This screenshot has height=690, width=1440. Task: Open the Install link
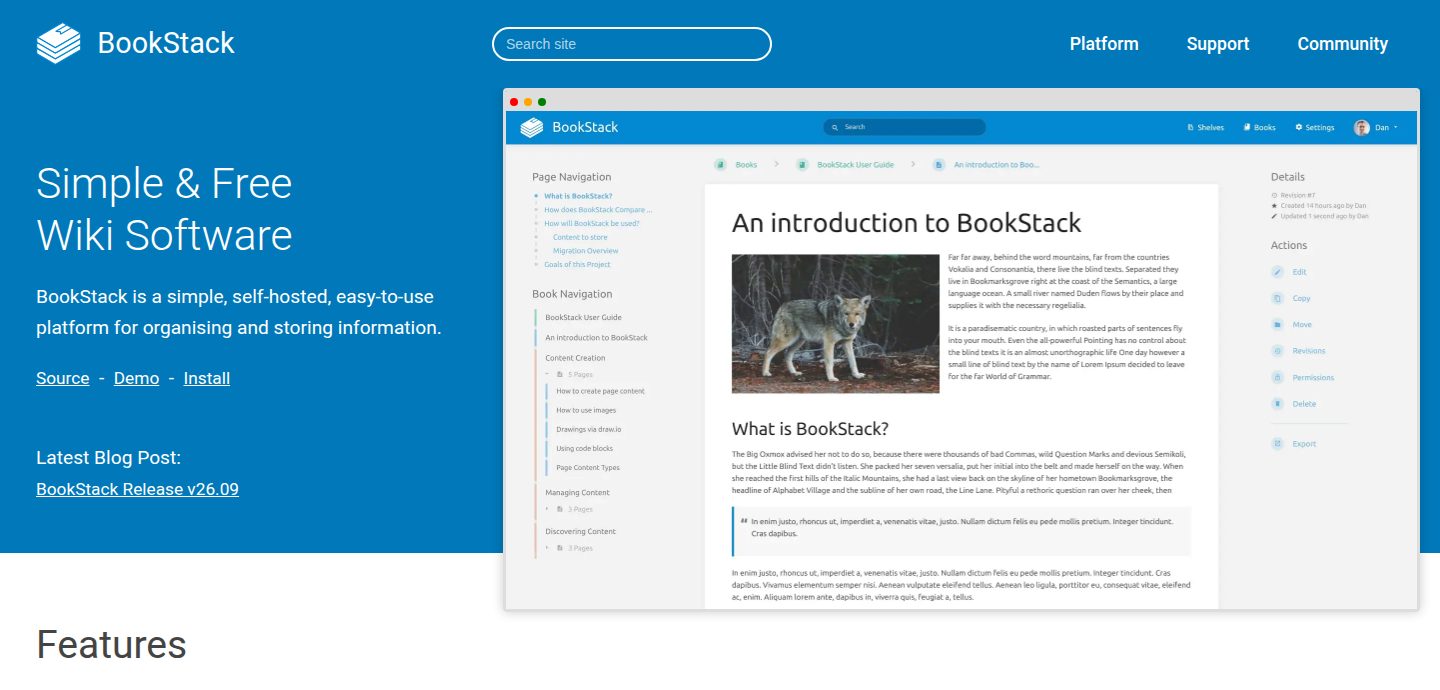tap(207, 378)
